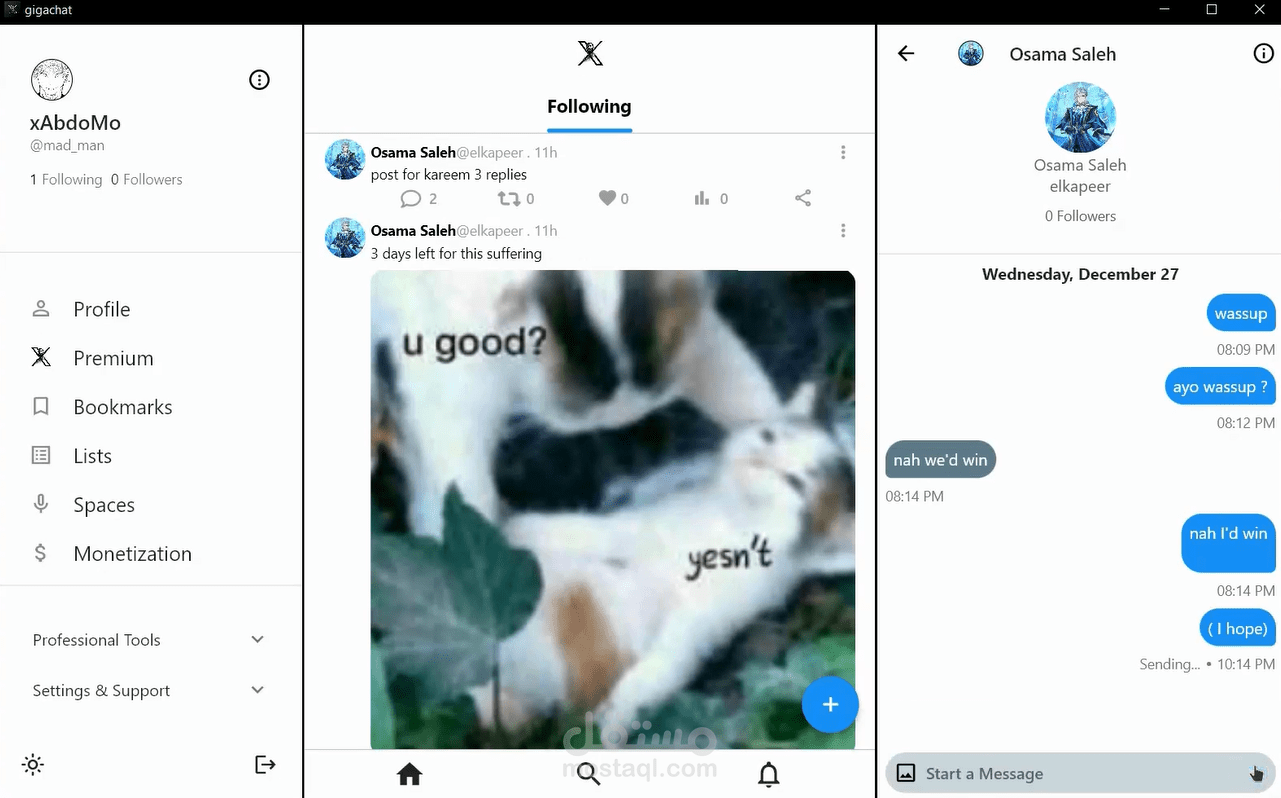
Task: Click the '3 days left for this suffering' text
Action: [x=456, y=254]
